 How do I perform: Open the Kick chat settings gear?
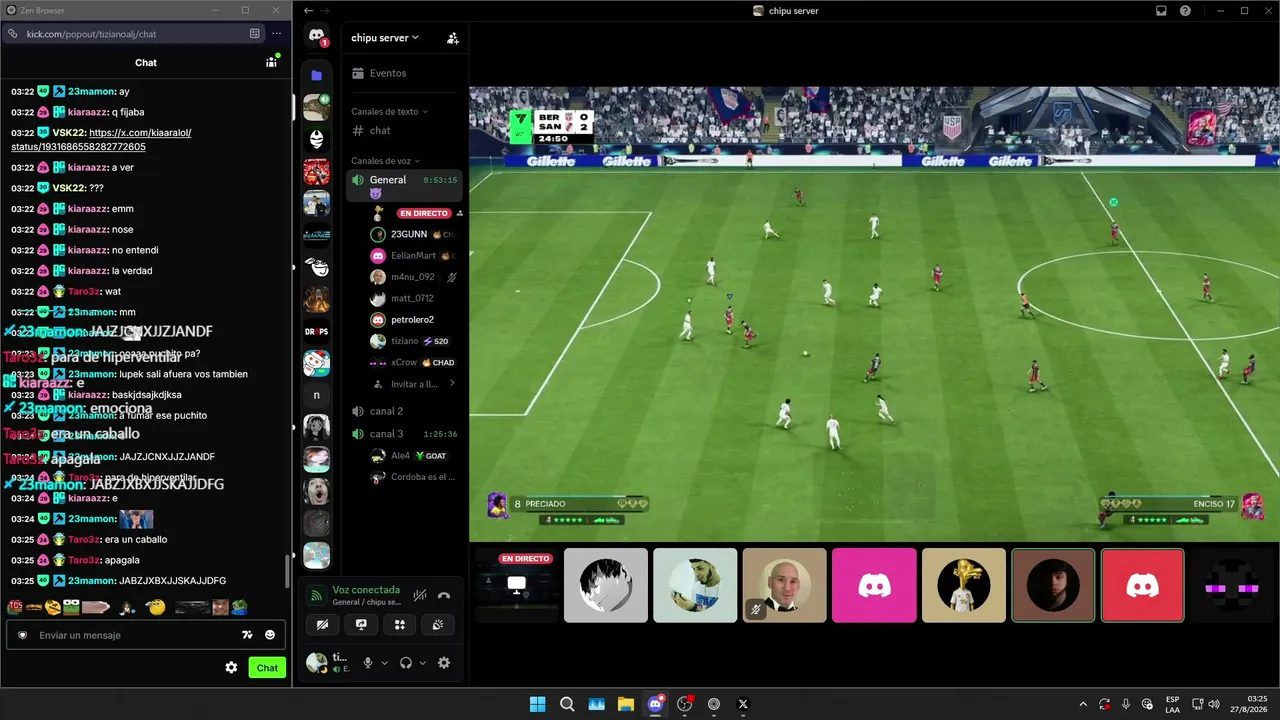(231, 668)
